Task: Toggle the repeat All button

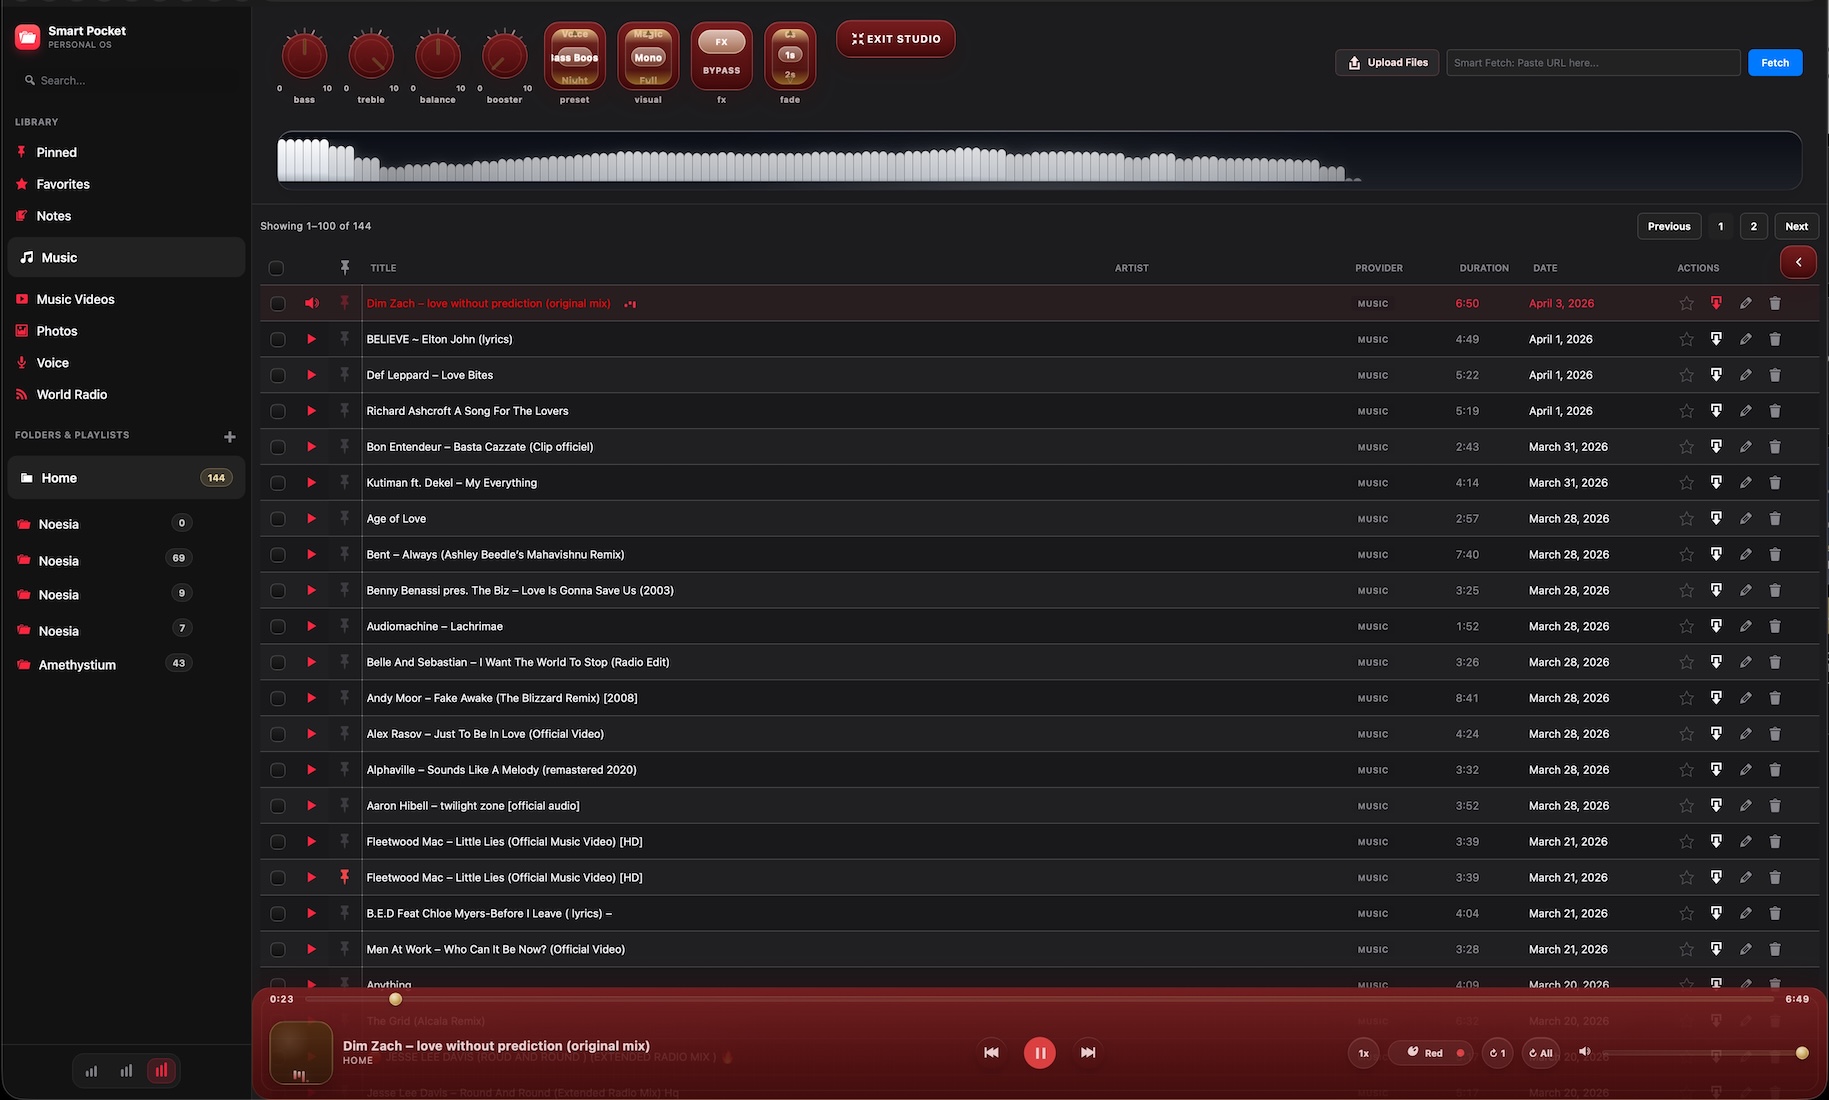Action: pos(1541,1053)
